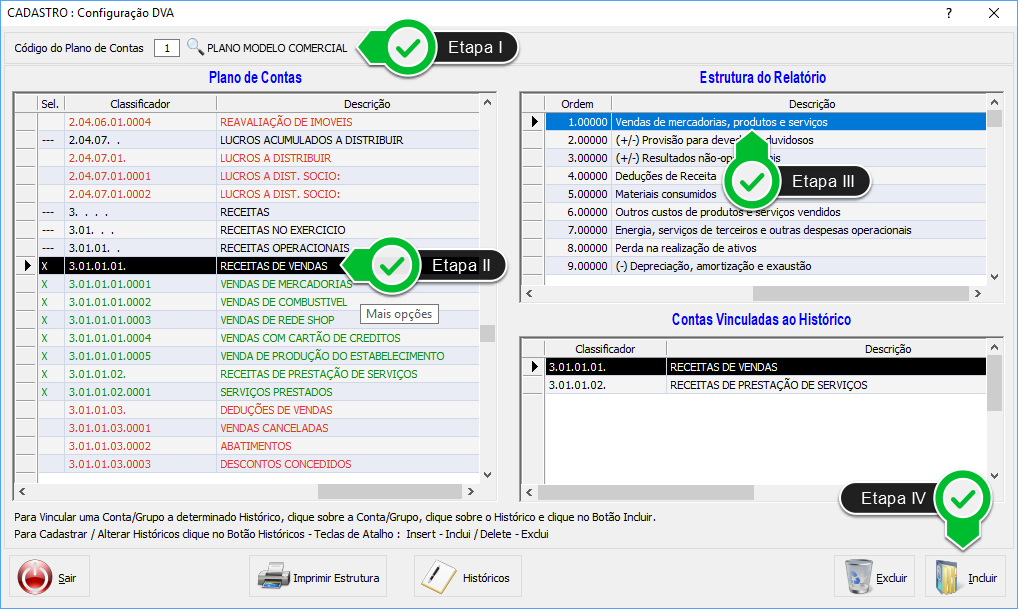Click the magnifier search icon beside plan code
Image resolution: width=1018 pixels, height=609 pixels.
(x=195, y=47)
